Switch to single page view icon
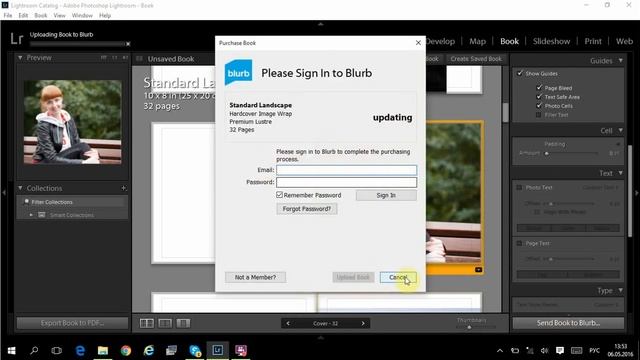The height and width of the screenshot is (360, 640). (x=183, y=323)
